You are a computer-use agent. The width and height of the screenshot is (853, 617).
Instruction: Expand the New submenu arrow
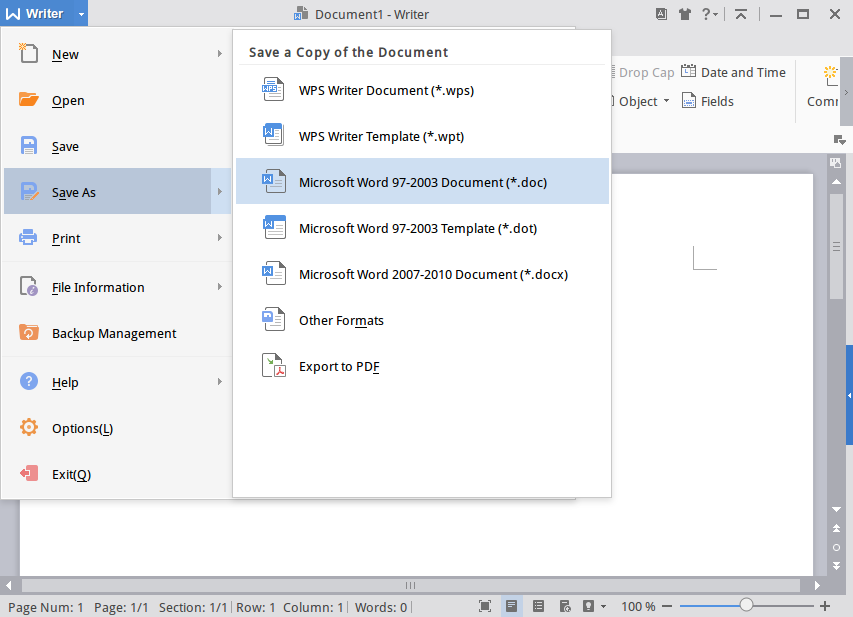click(220, 54)
